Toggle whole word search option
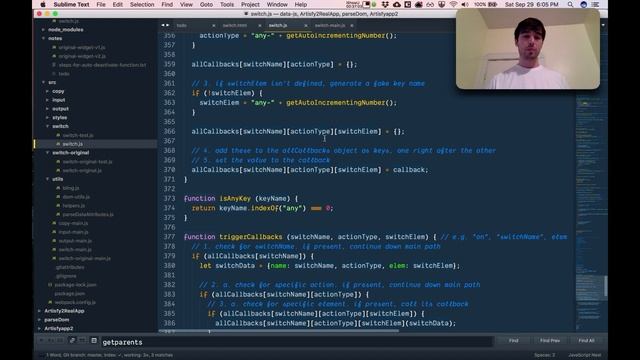 60,340
